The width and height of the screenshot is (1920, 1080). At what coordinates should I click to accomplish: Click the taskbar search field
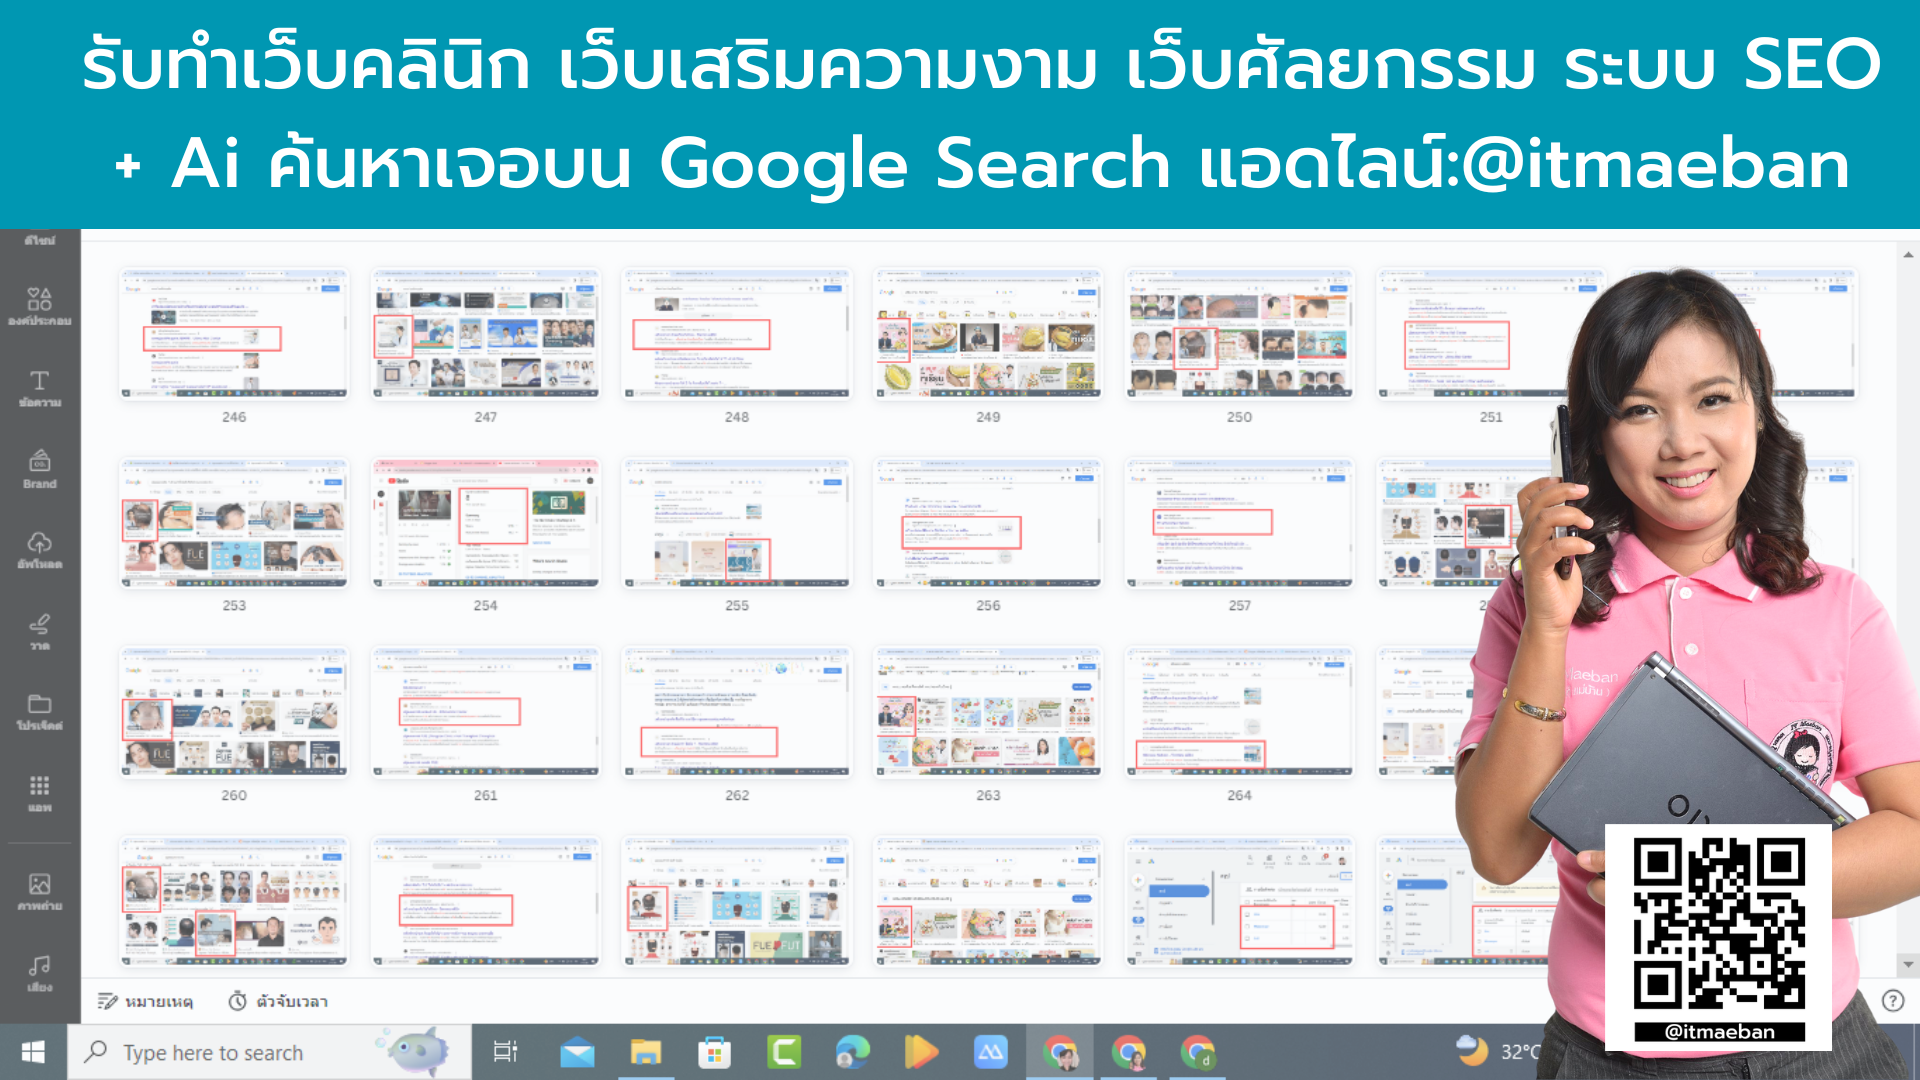pyautogui.click(x=212, y=1052)
